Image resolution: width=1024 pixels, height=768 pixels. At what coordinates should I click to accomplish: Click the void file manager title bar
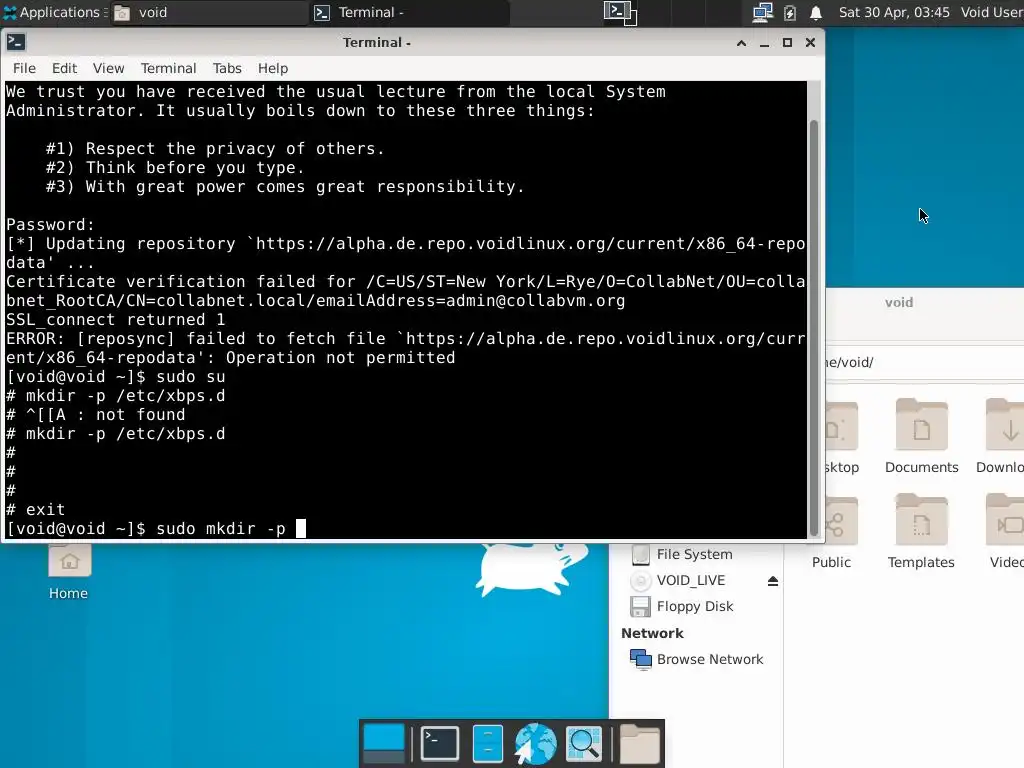click(925, 302)
